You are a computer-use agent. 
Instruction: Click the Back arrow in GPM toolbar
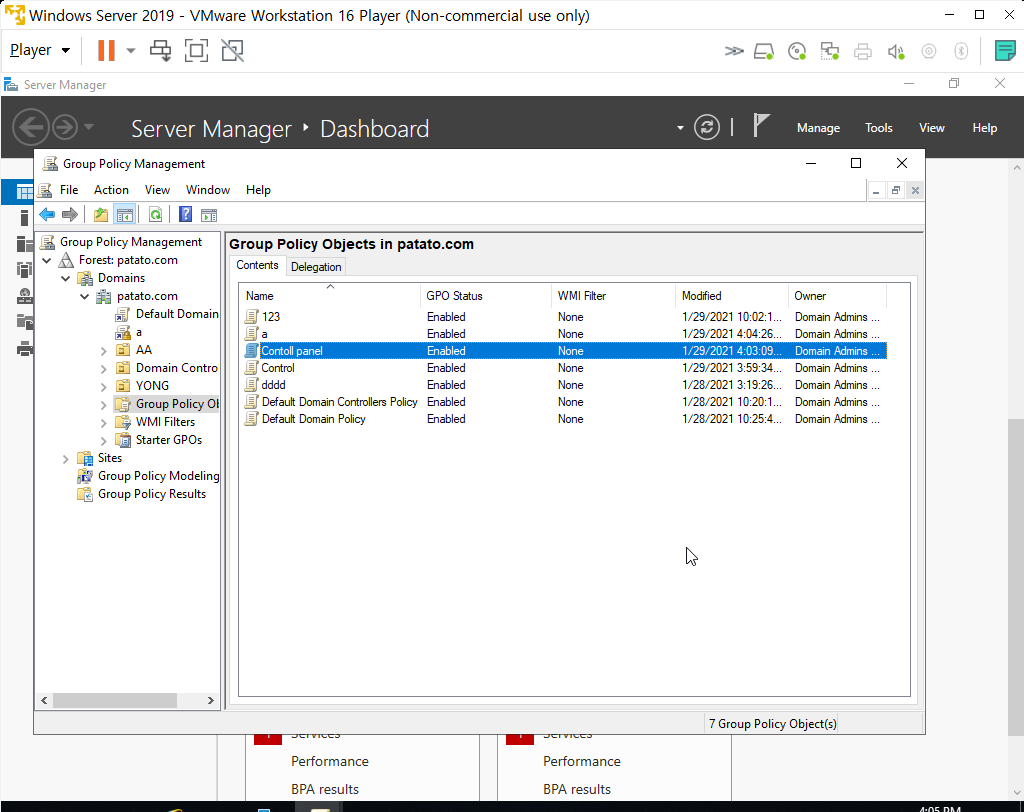coord(47,214)
